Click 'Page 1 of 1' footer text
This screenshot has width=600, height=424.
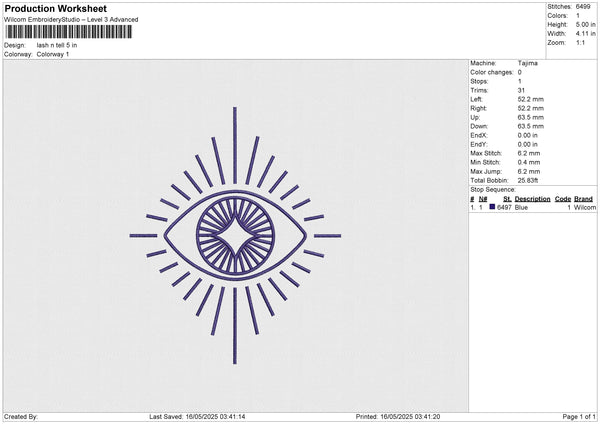(579, 417)
